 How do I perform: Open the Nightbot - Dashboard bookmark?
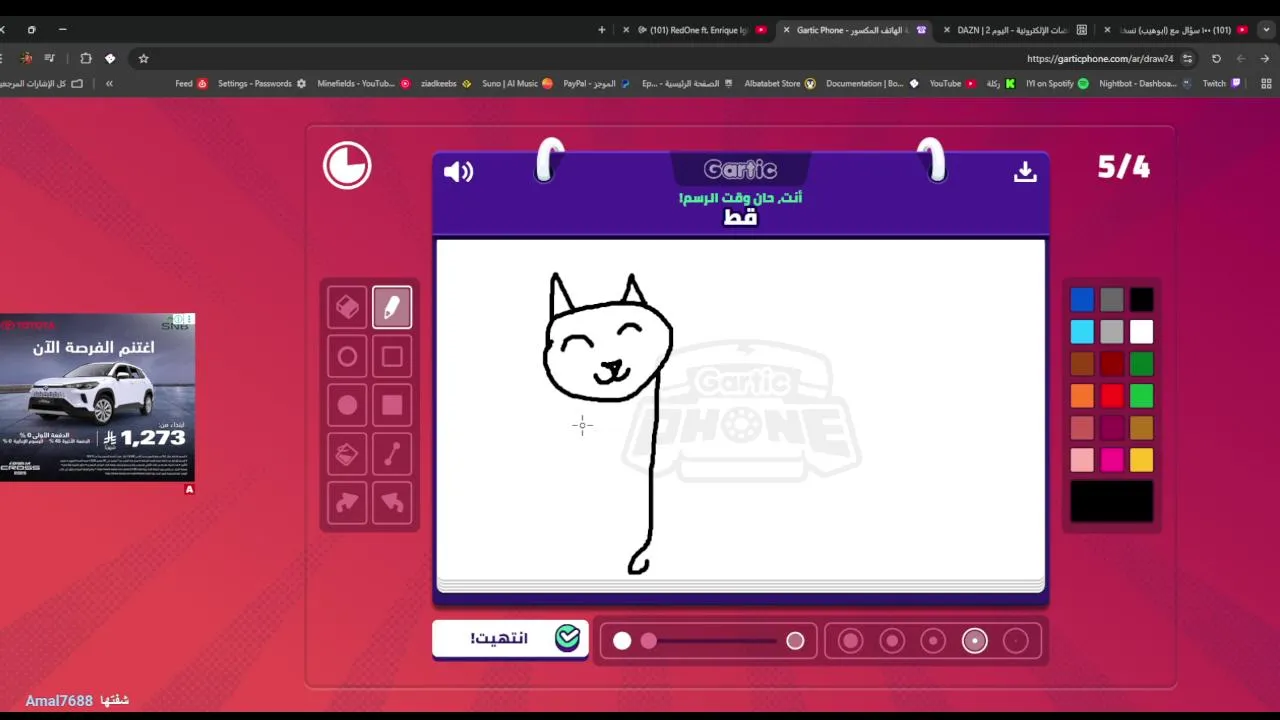pyautogui.click(x=1145, y=84)
